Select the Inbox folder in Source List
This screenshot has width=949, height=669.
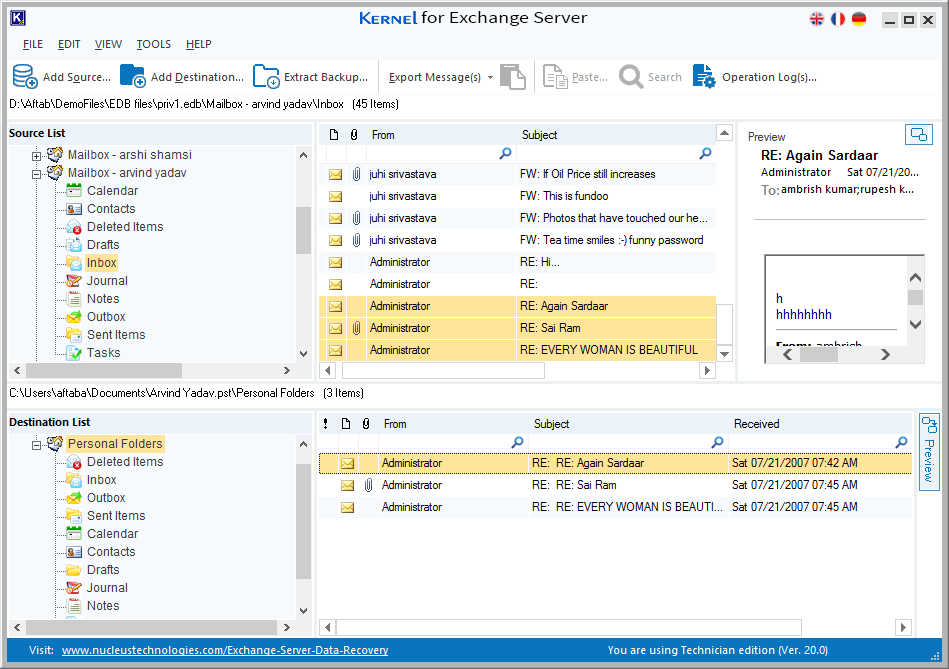[101, 263]
